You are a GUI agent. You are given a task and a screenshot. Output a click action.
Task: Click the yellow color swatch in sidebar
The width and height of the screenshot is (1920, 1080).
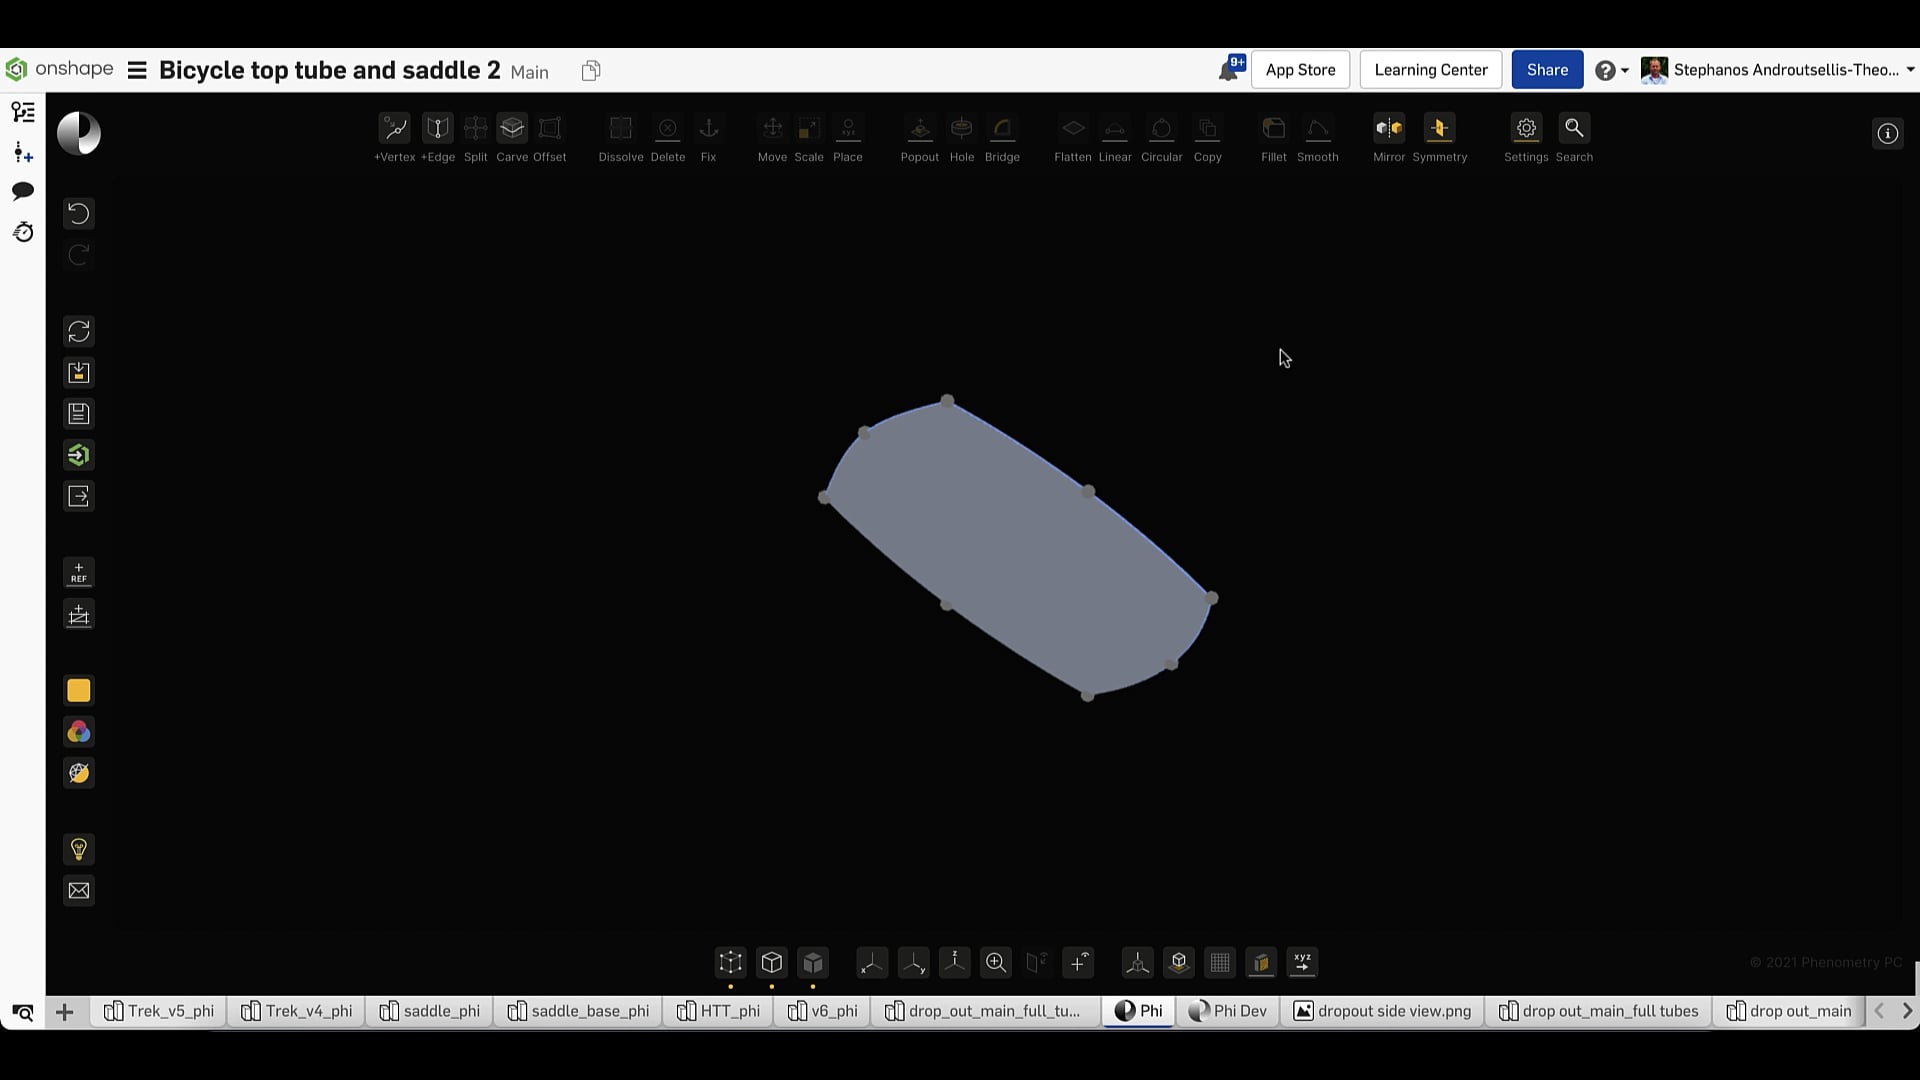tap(78, 690)
